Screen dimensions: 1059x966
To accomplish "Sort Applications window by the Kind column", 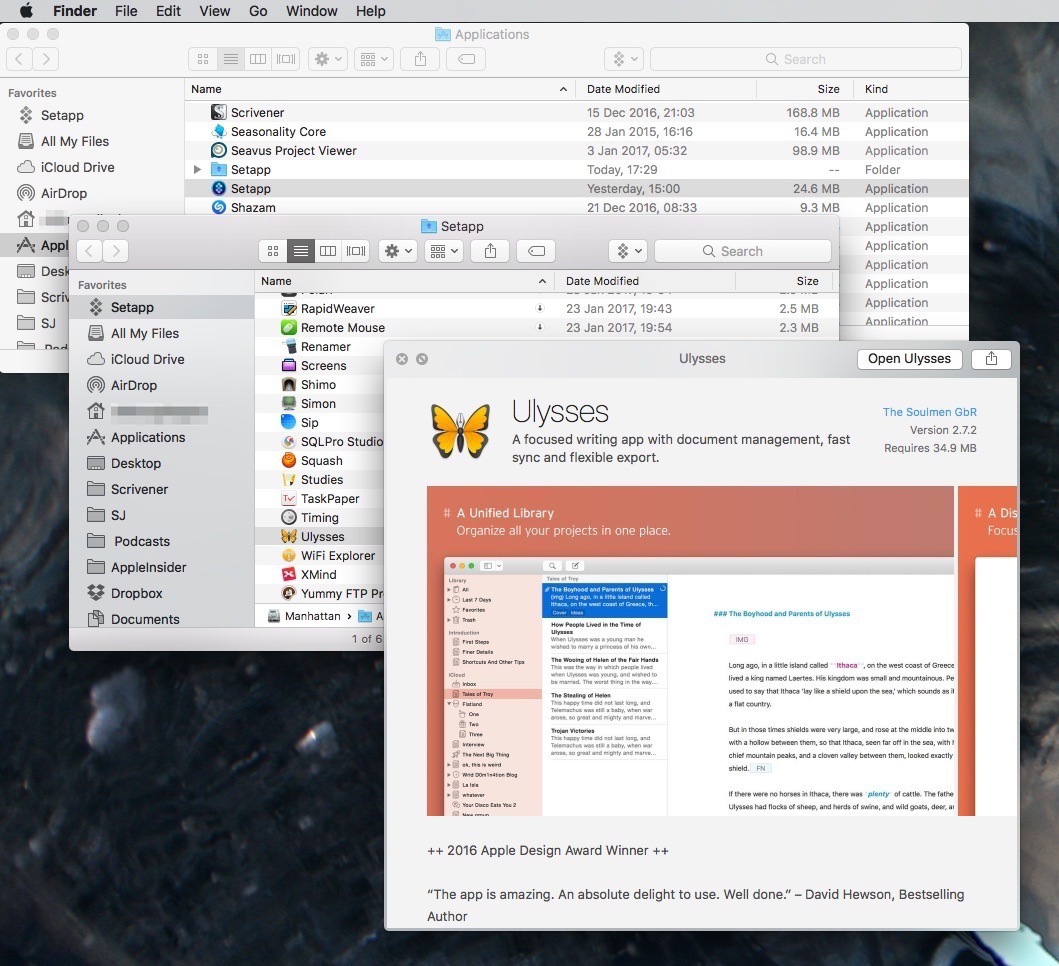I will [x=910, y=89].
